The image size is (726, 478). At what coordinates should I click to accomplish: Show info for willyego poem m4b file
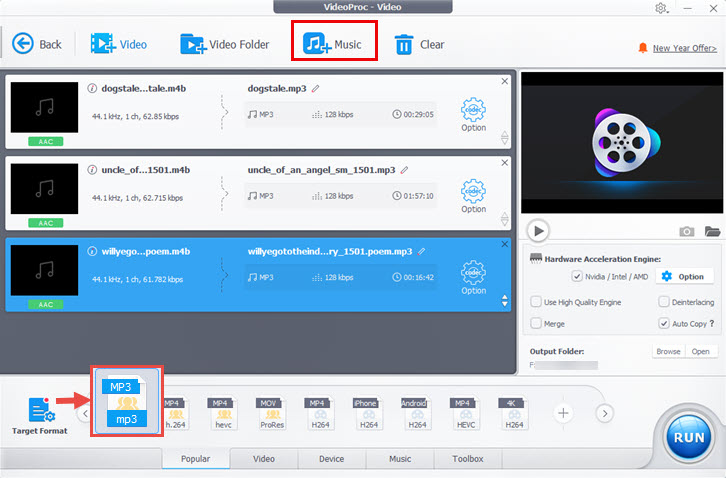[92, 251]
